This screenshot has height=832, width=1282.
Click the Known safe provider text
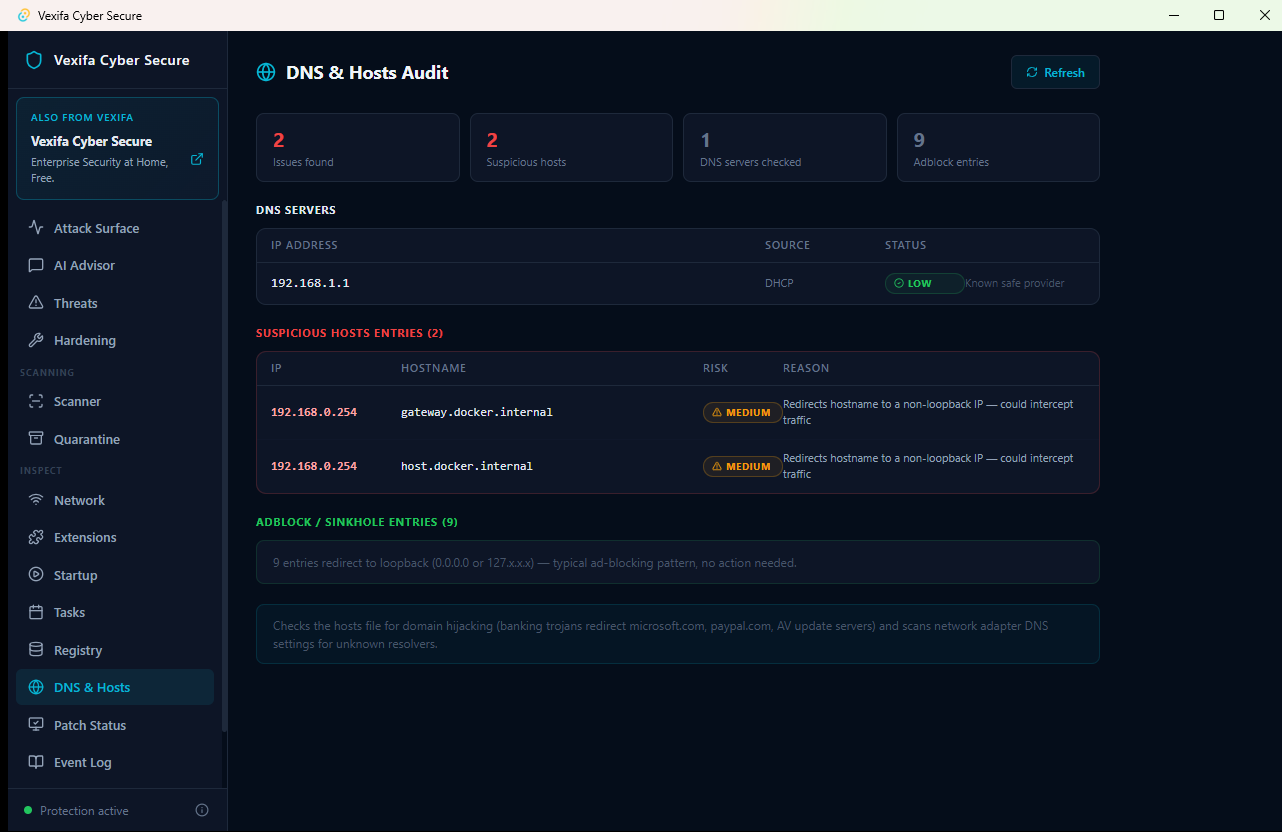[1015, 283]
